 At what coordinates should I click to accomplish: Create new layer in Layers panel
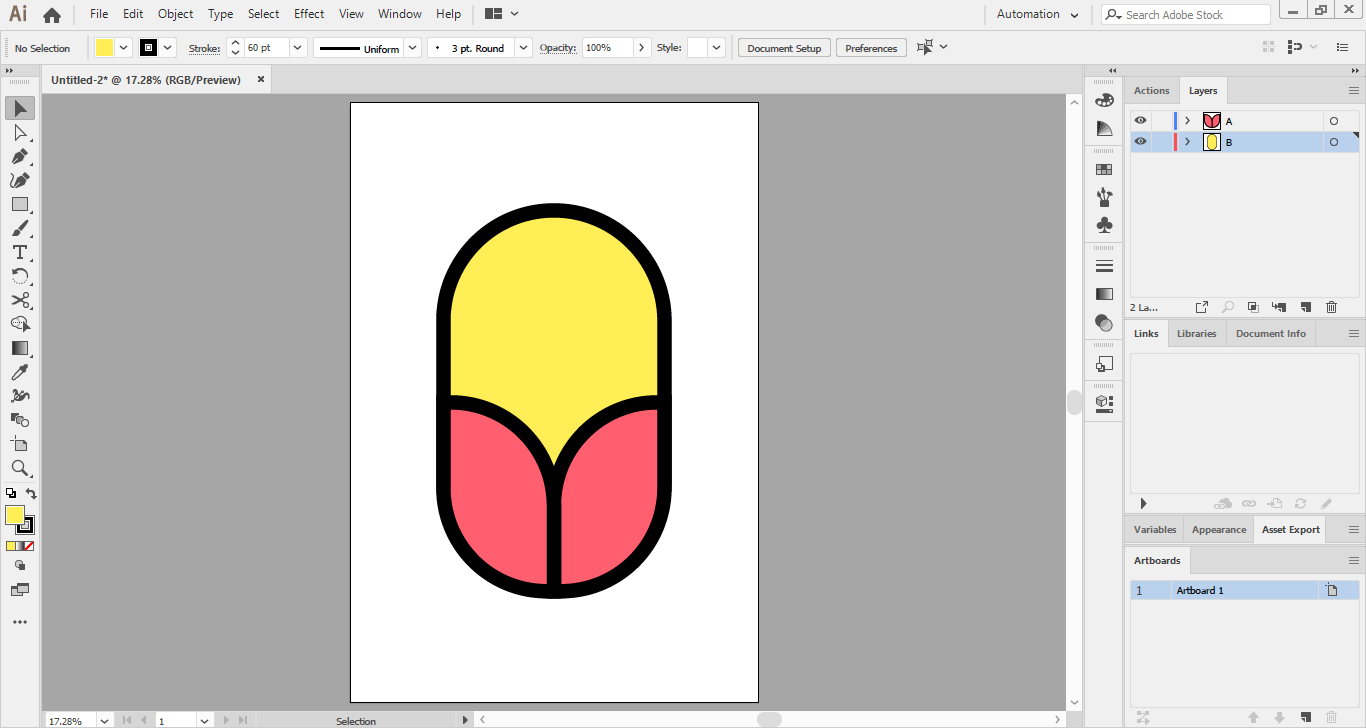(x=1305, y=307)
